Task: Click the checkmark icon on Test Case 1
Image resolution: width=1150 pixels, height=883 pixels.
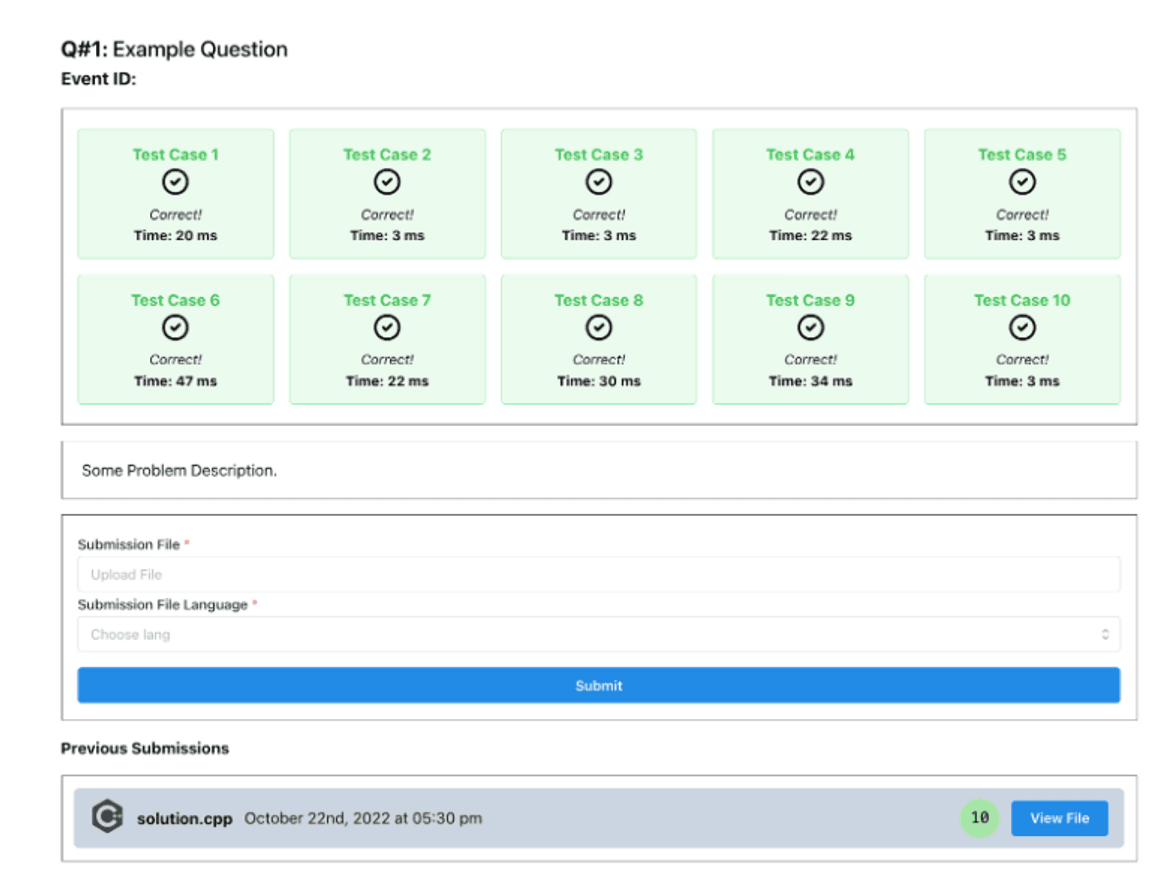Action: coord(175,183)
